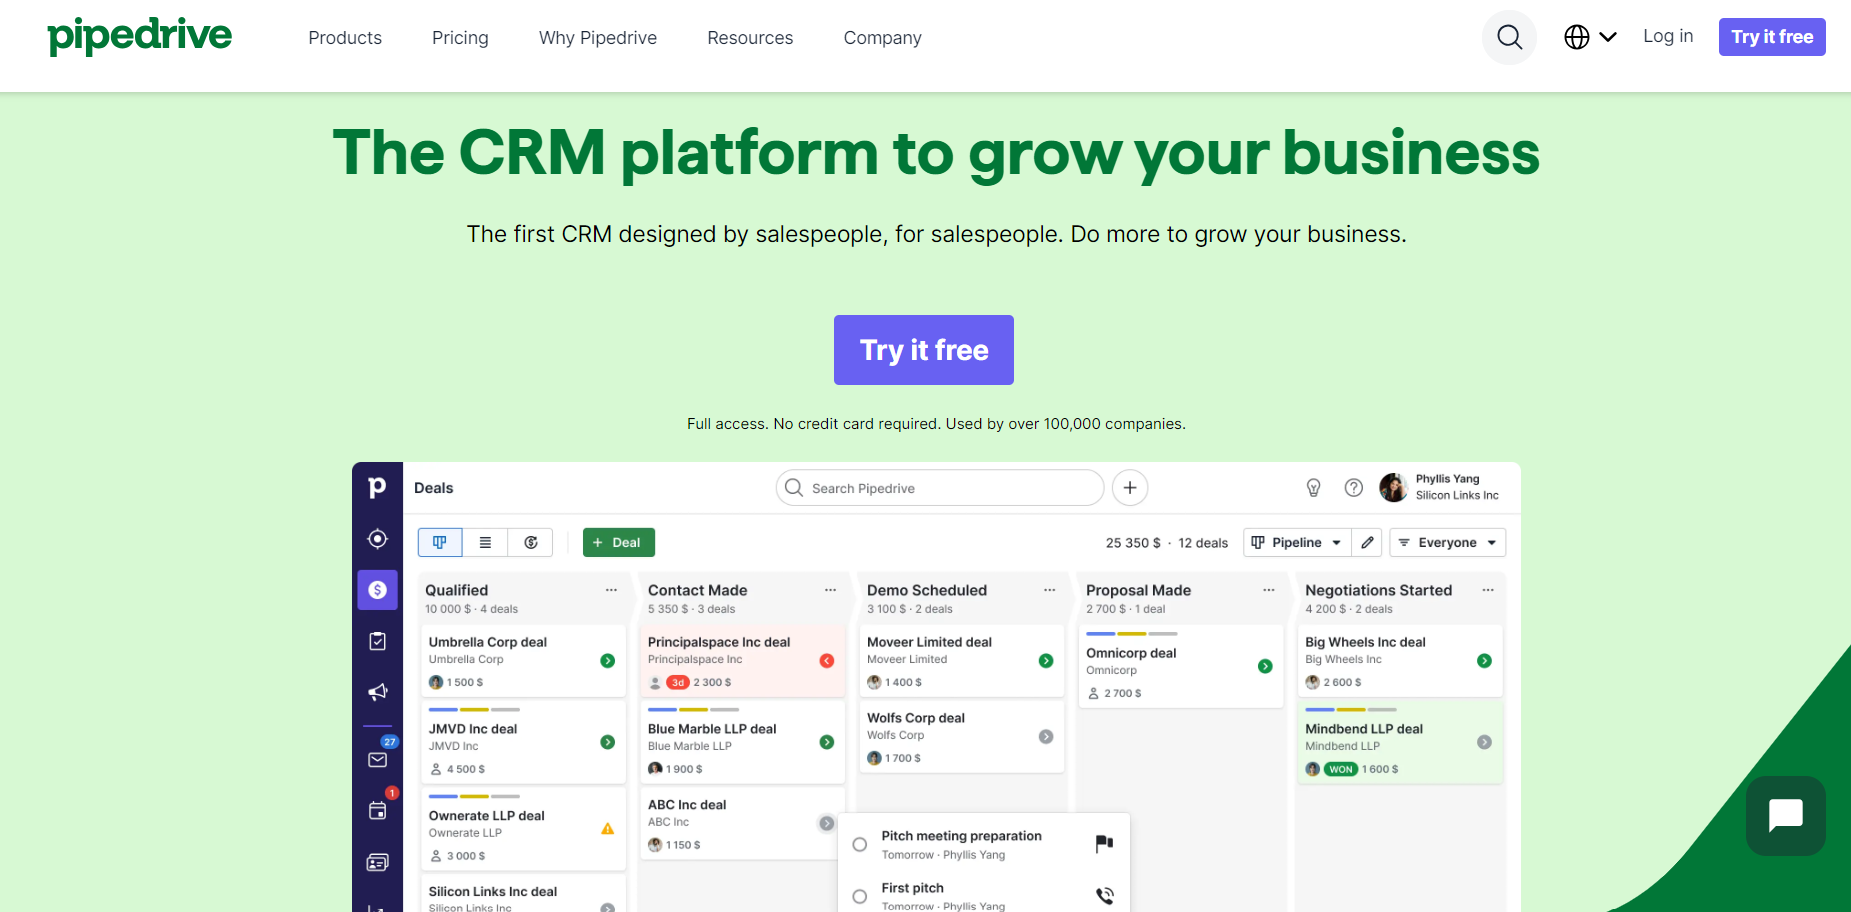Image resolution: width=1851 pixels, height=912 pixels.
Task: Click the help question mark icon
Action: [1353, 488]
